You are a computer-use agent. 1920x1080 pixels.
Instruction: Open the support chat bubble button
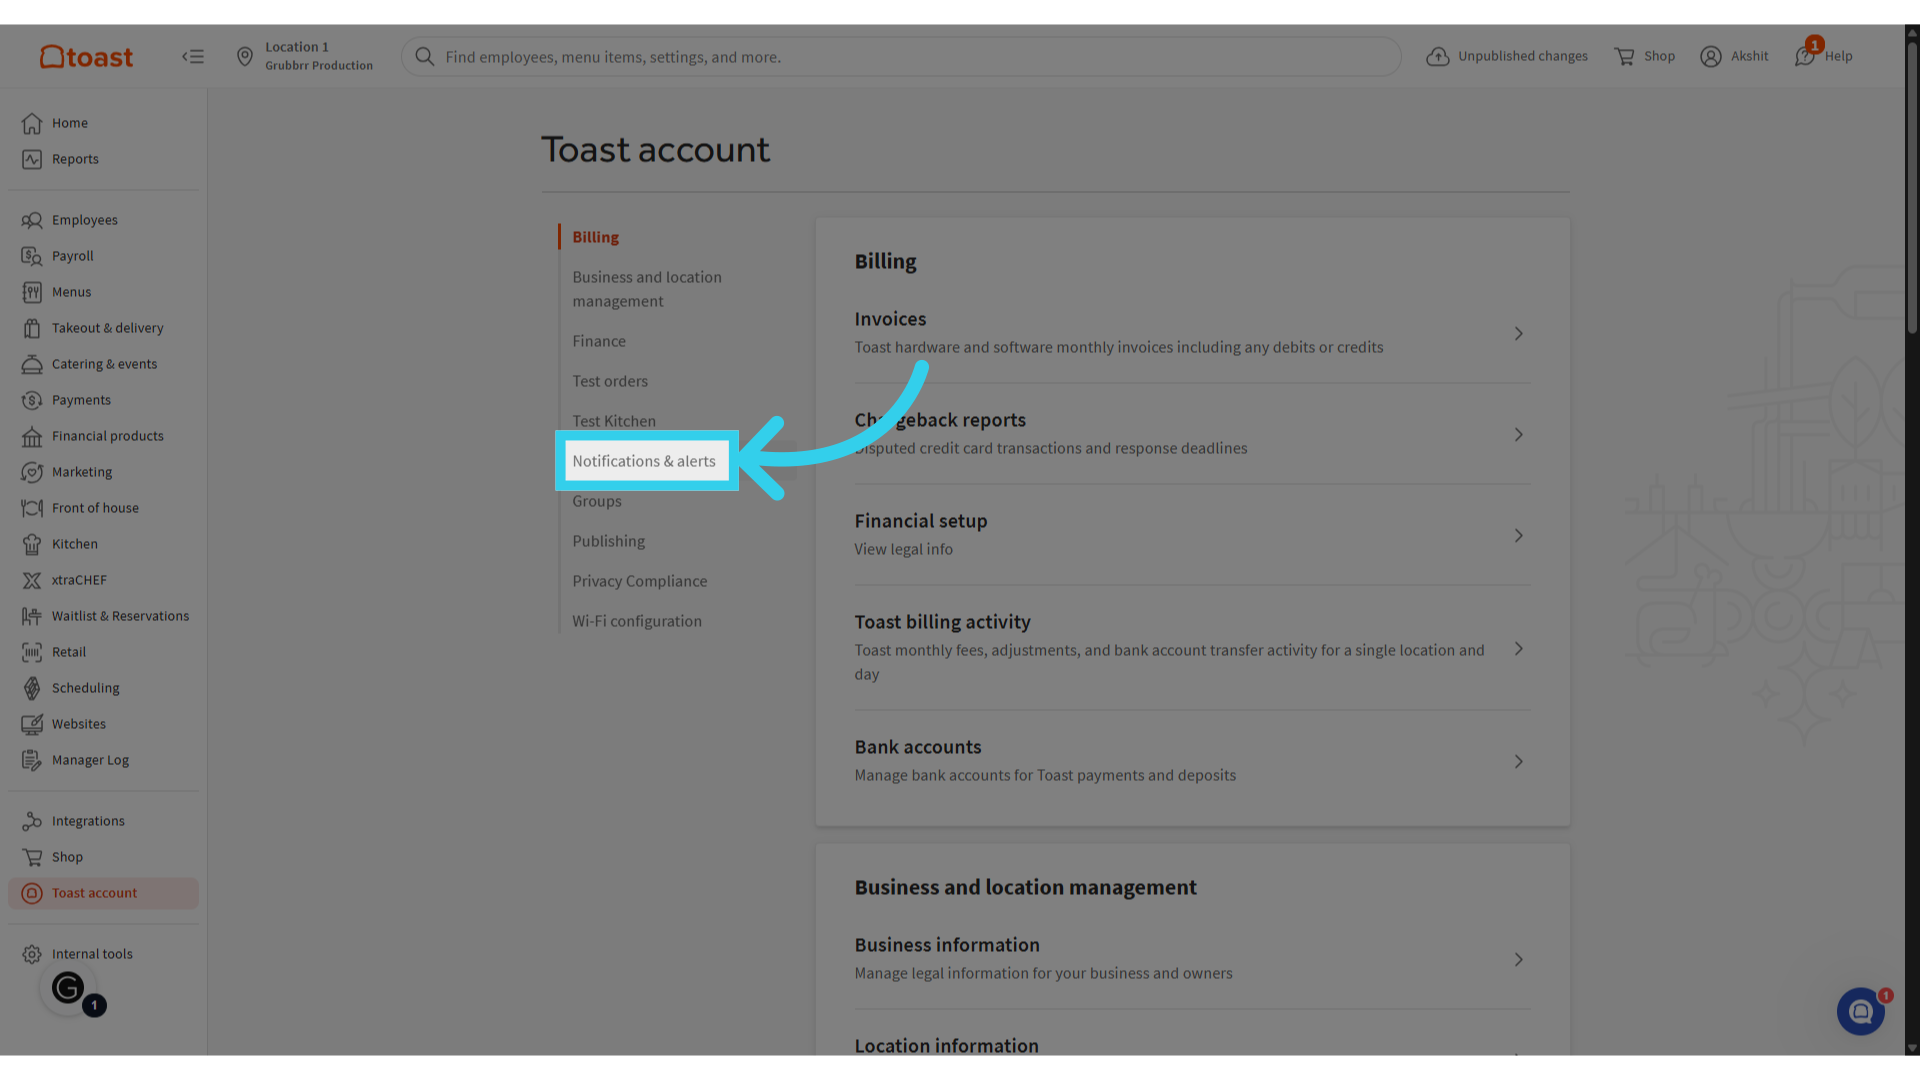click(x=1861, y=1011)
